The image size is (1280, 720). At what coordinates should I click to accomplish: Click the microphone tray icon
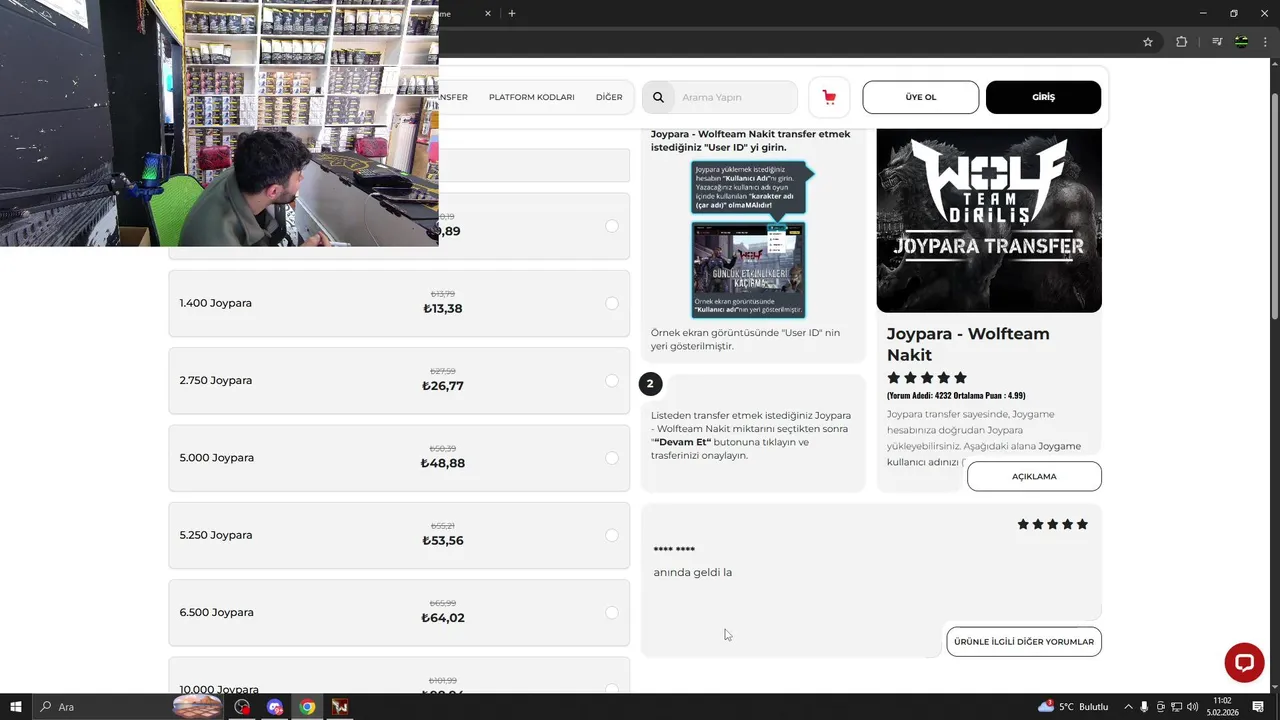pyautogui.click(x=1145, y=707)
